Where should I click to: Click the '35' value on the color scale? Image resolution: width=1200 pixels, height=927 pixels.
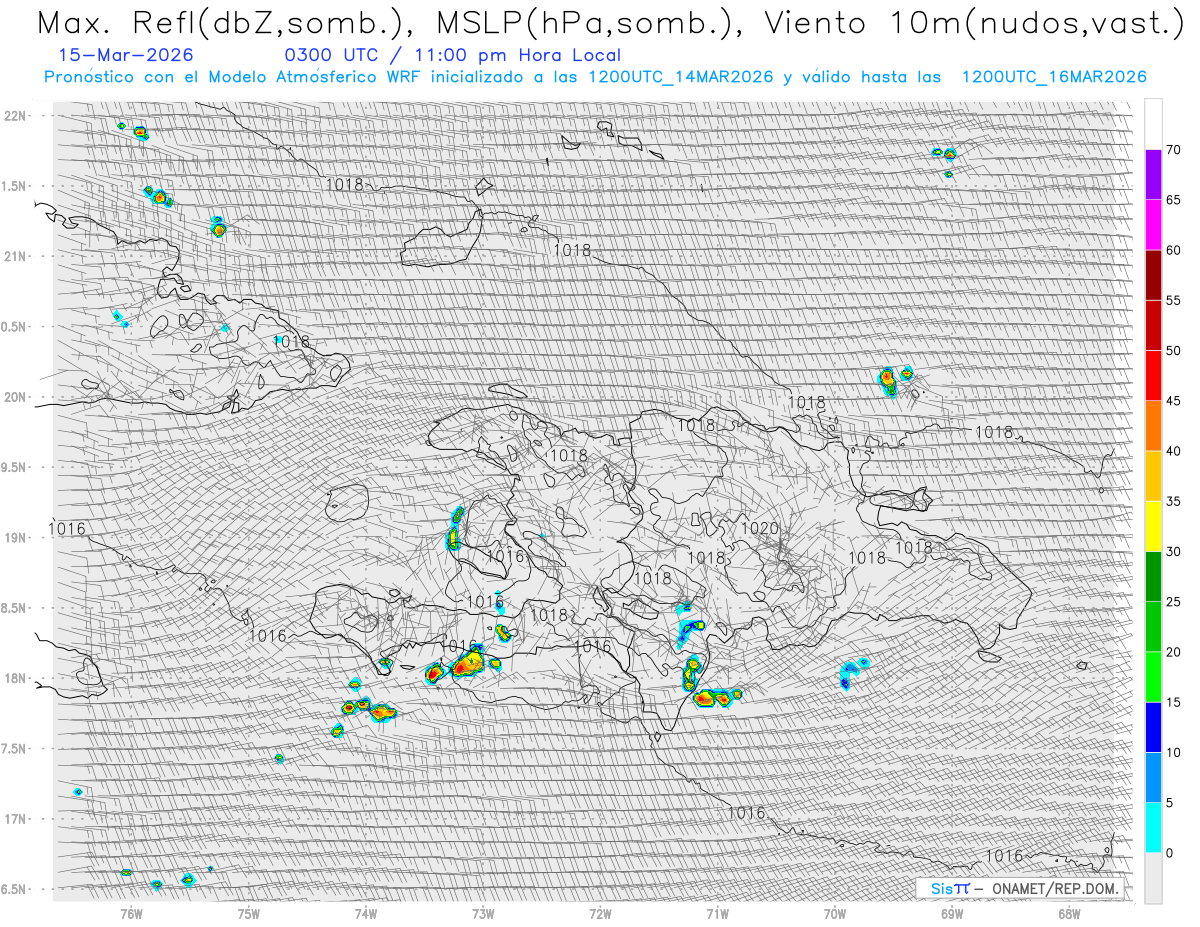click(1173, 501)
